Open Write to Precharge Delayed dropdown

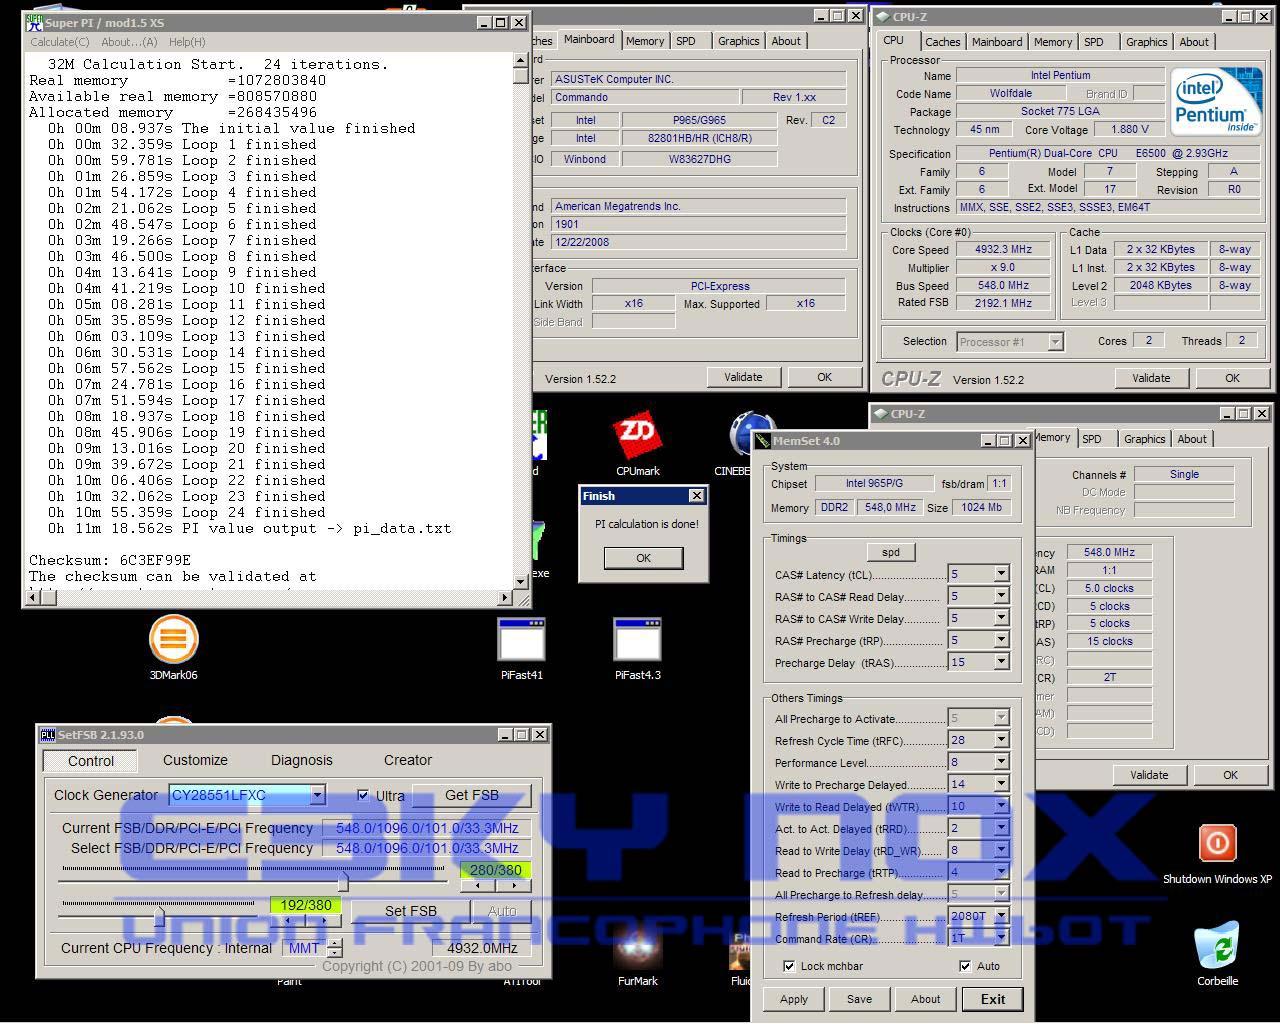pyautogui.click(x=1000, y=784)
